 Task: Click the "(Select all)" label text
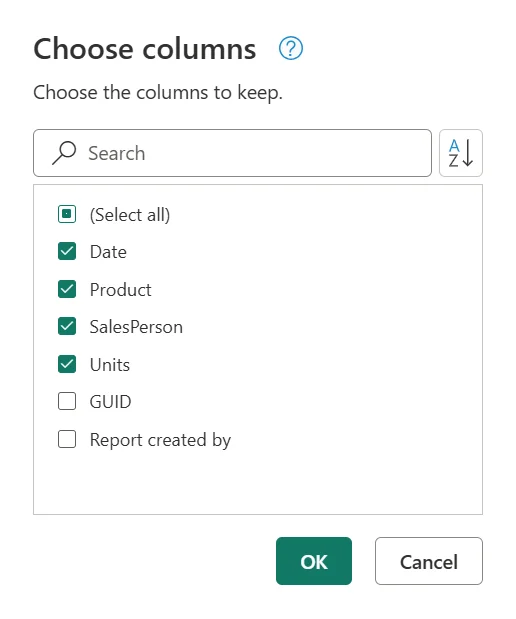pyautogui.click(x=130, y=215)
